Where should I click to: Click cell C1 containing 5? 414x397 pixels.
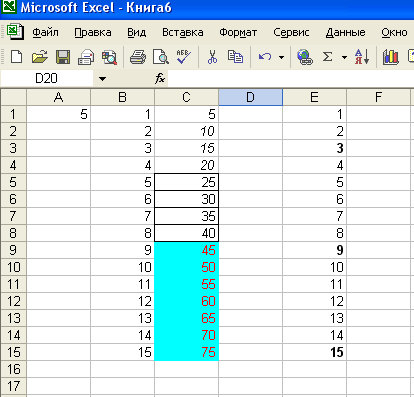coord(186,114)
